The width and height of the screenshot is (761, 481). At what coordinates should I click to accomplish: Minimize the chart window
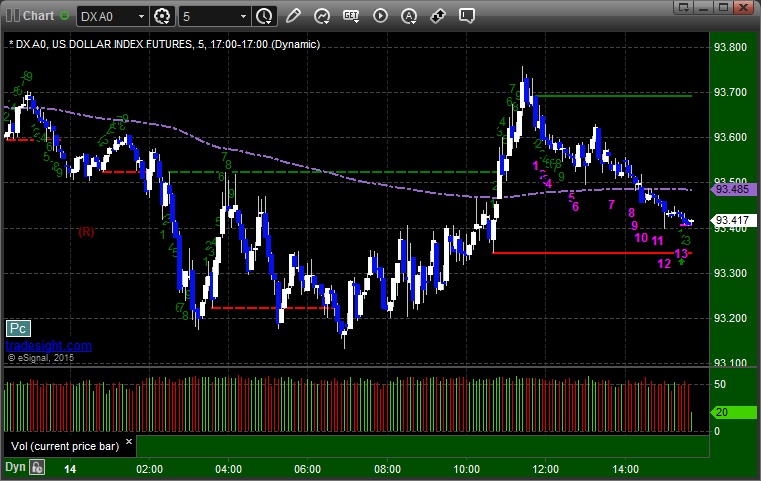704,7
